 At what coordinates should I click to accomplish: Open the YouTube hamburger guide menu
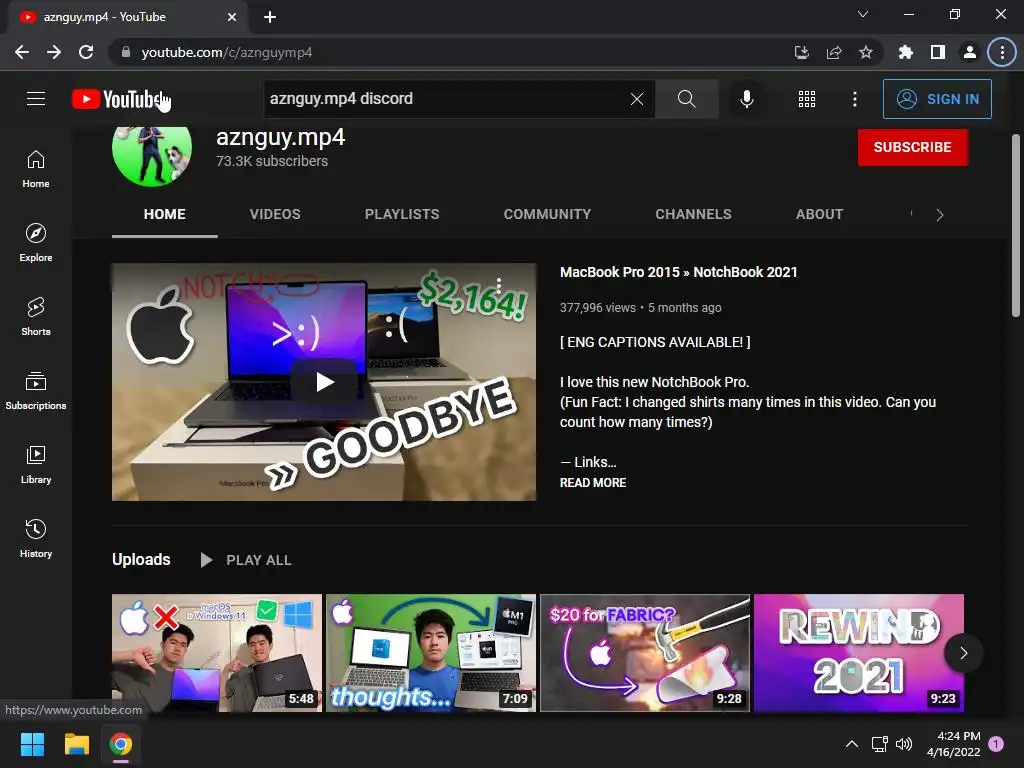[x=36, y=99]
